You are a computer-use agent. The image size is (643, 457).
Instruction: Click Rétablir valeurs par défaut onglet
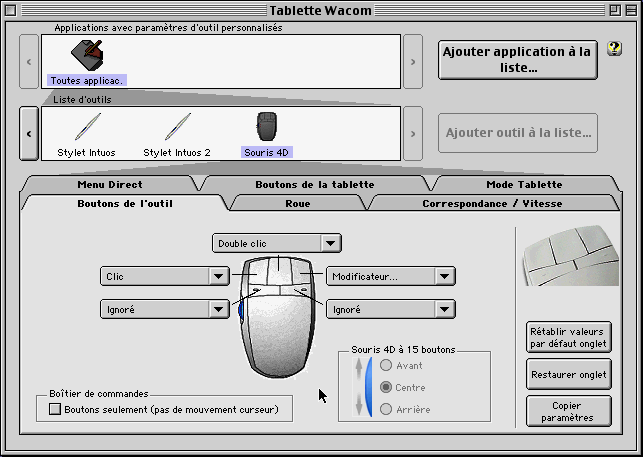[569, 337]
